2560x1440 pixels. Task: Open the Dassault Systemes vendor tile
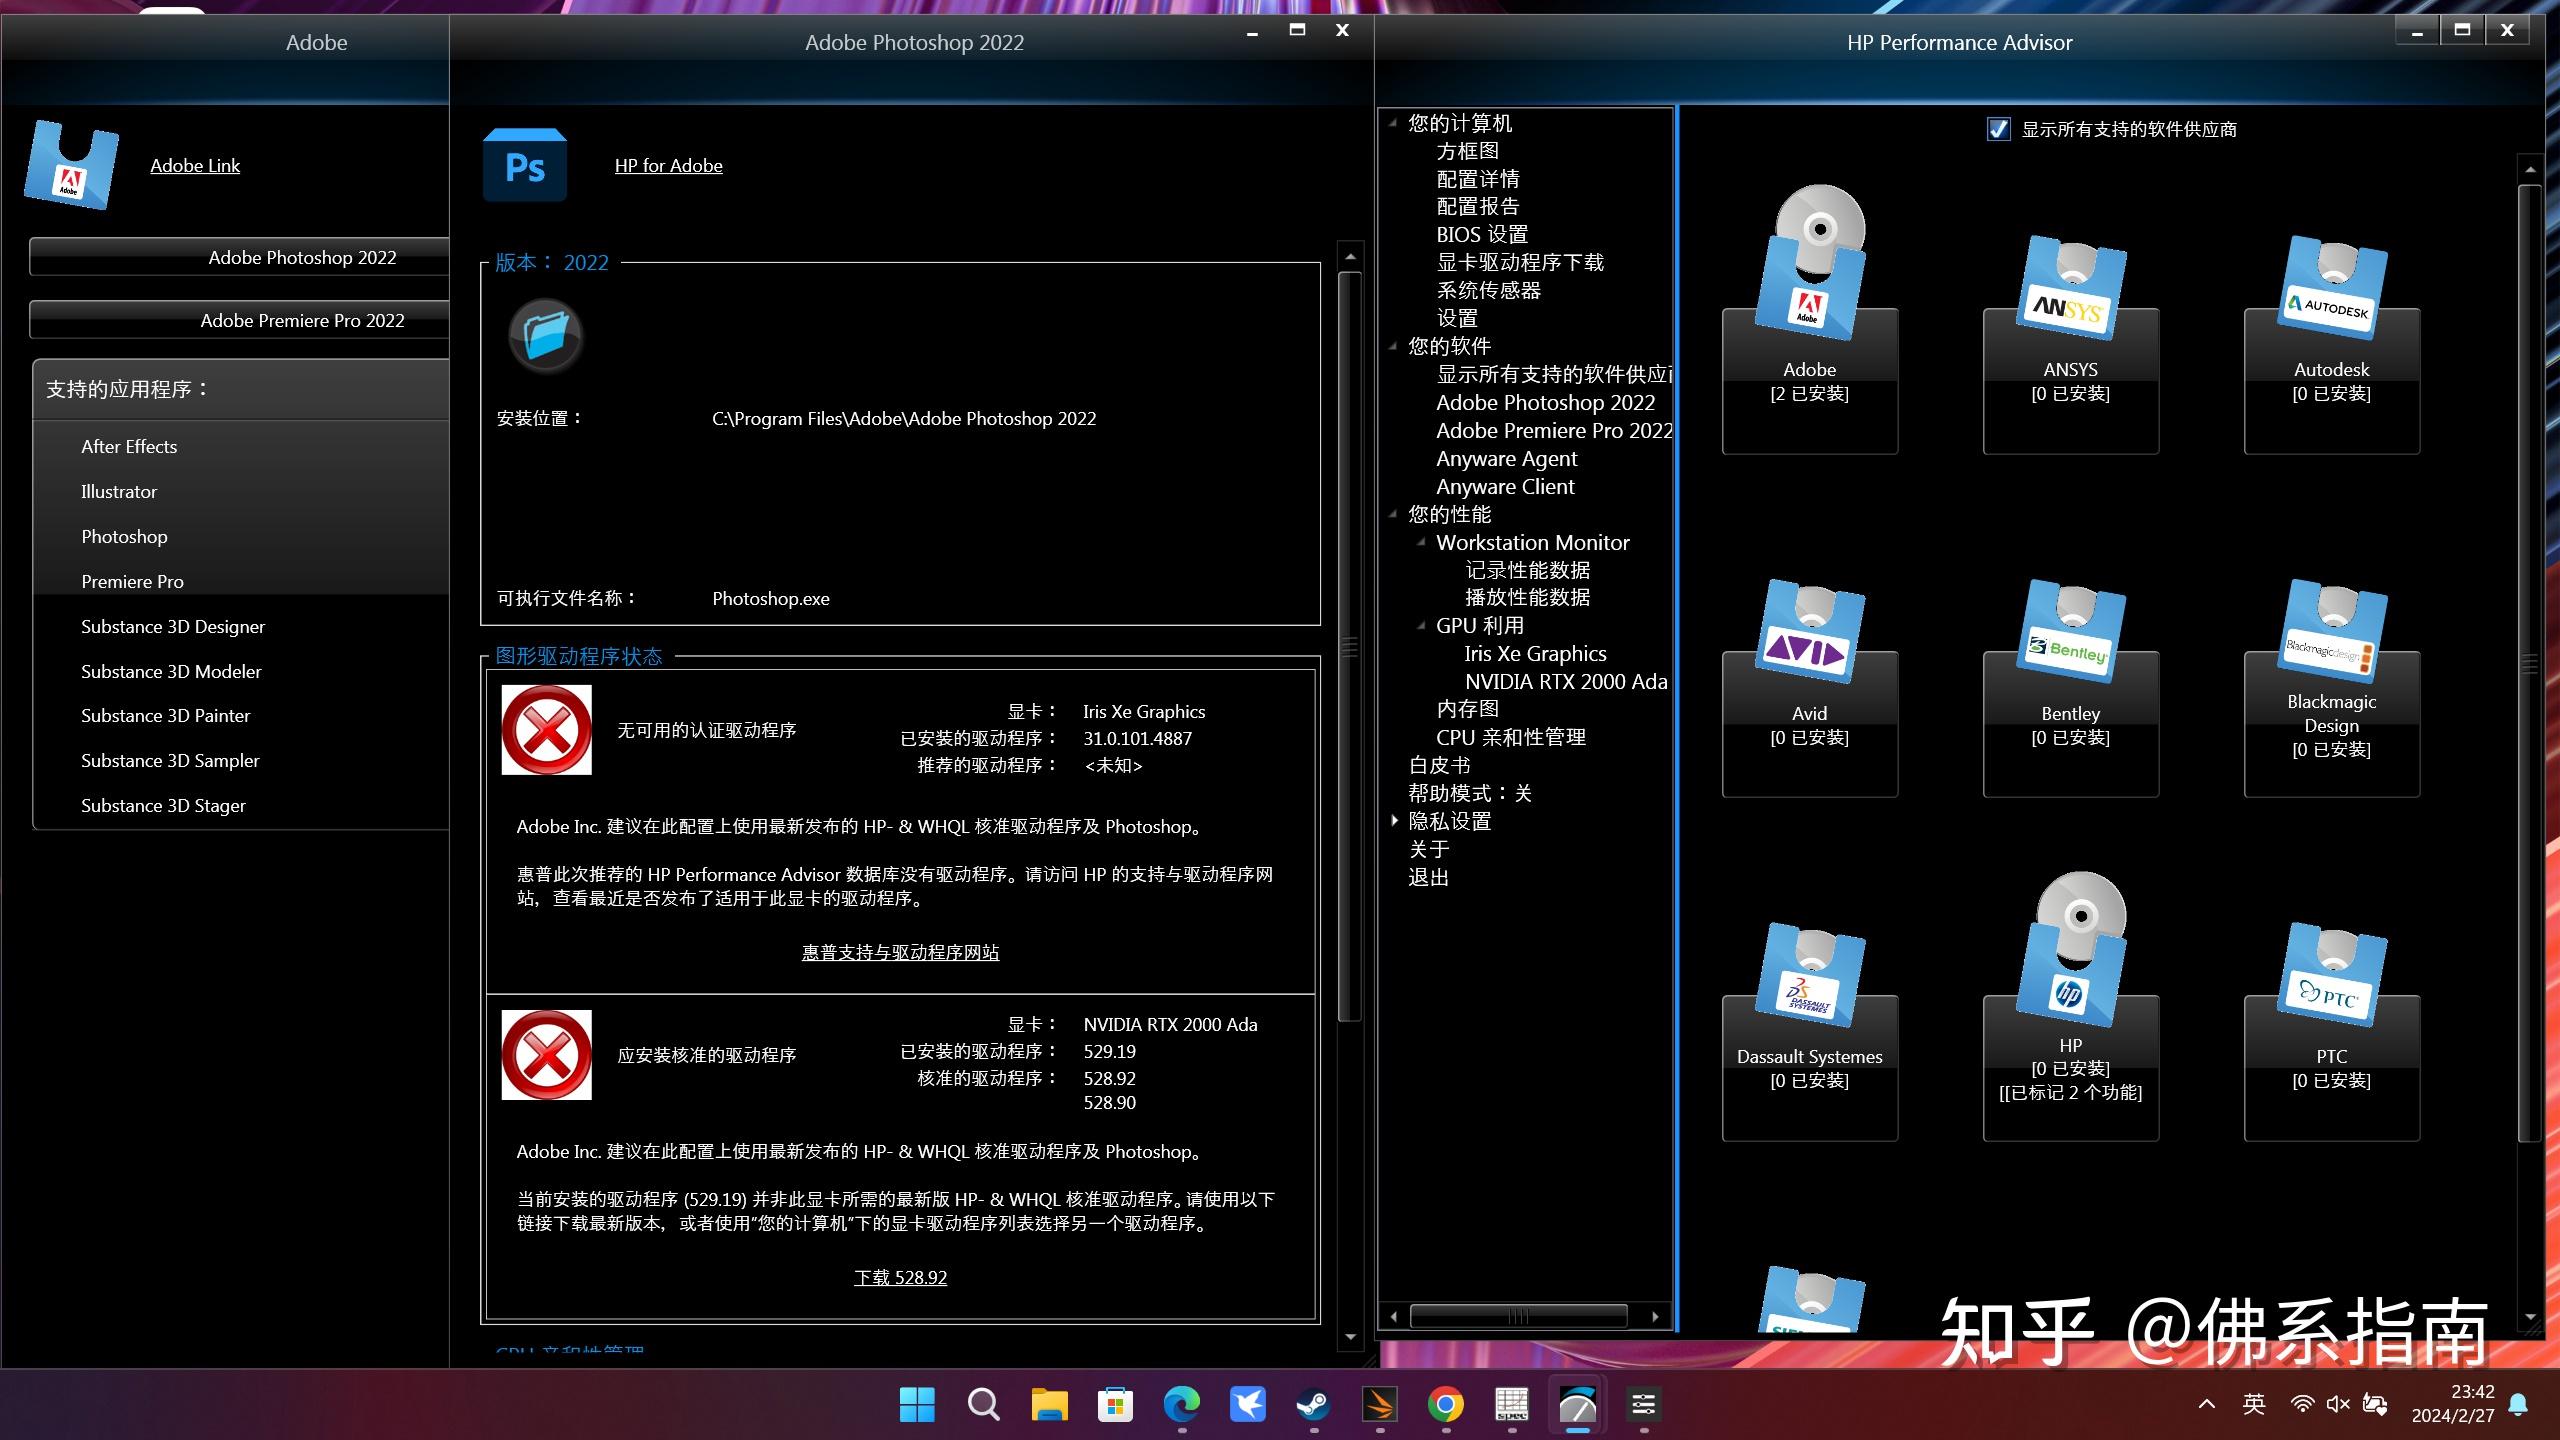[1809, 1031]
